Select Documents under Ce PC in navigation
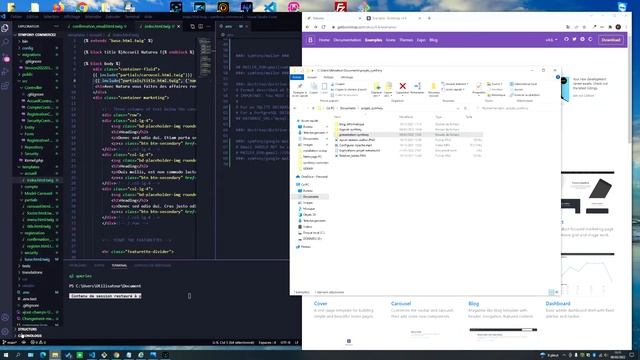Viewport: 640px width, 360px height. tap(311, 197)
